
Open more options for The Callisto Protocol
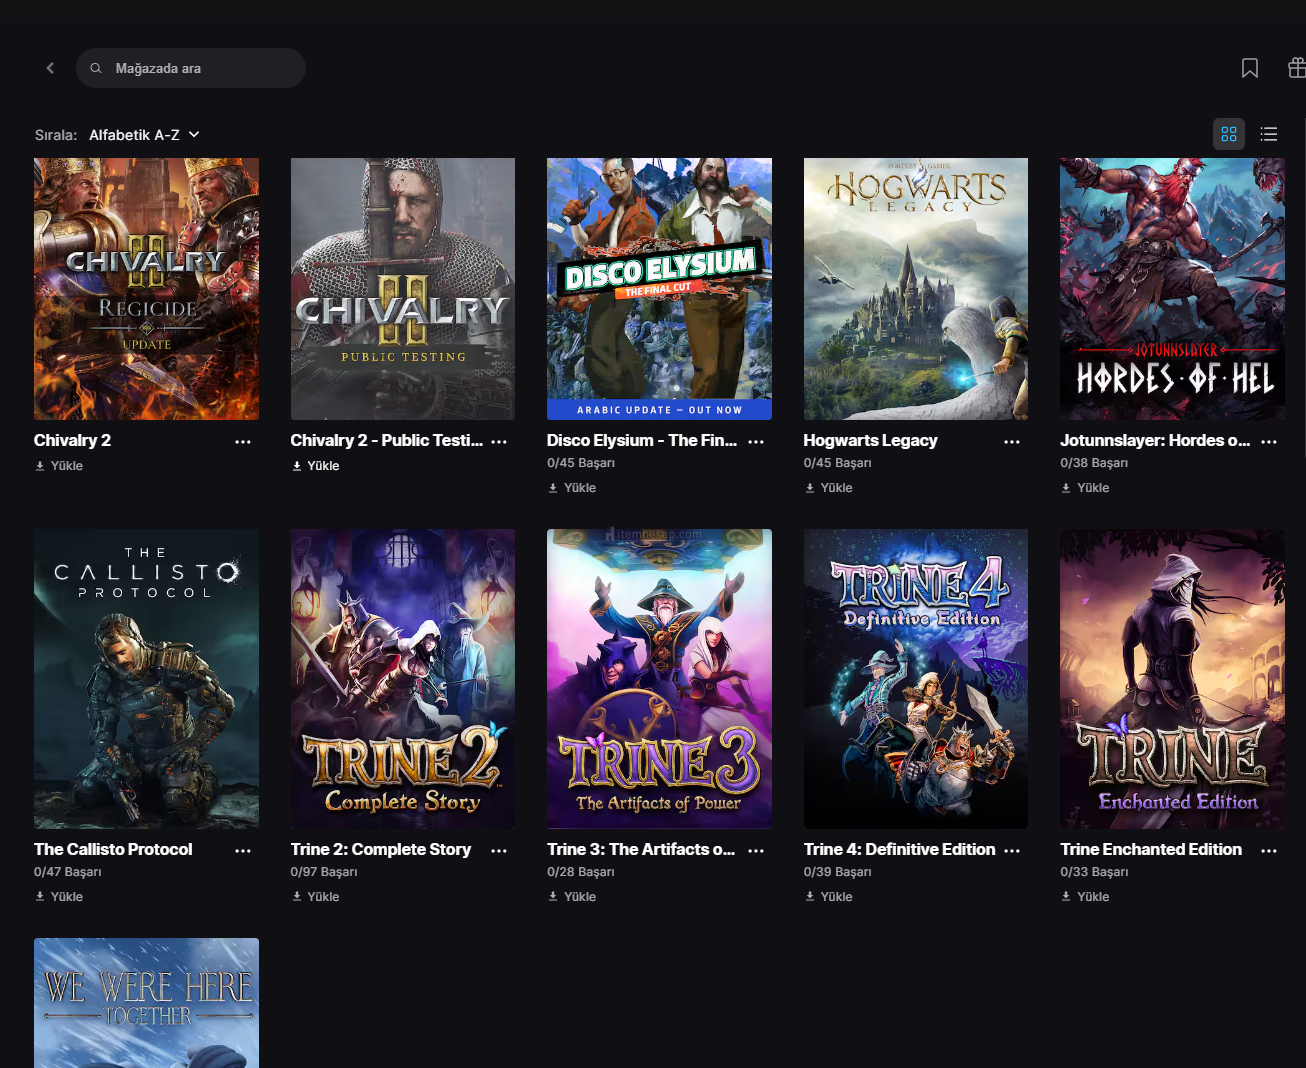243,850
